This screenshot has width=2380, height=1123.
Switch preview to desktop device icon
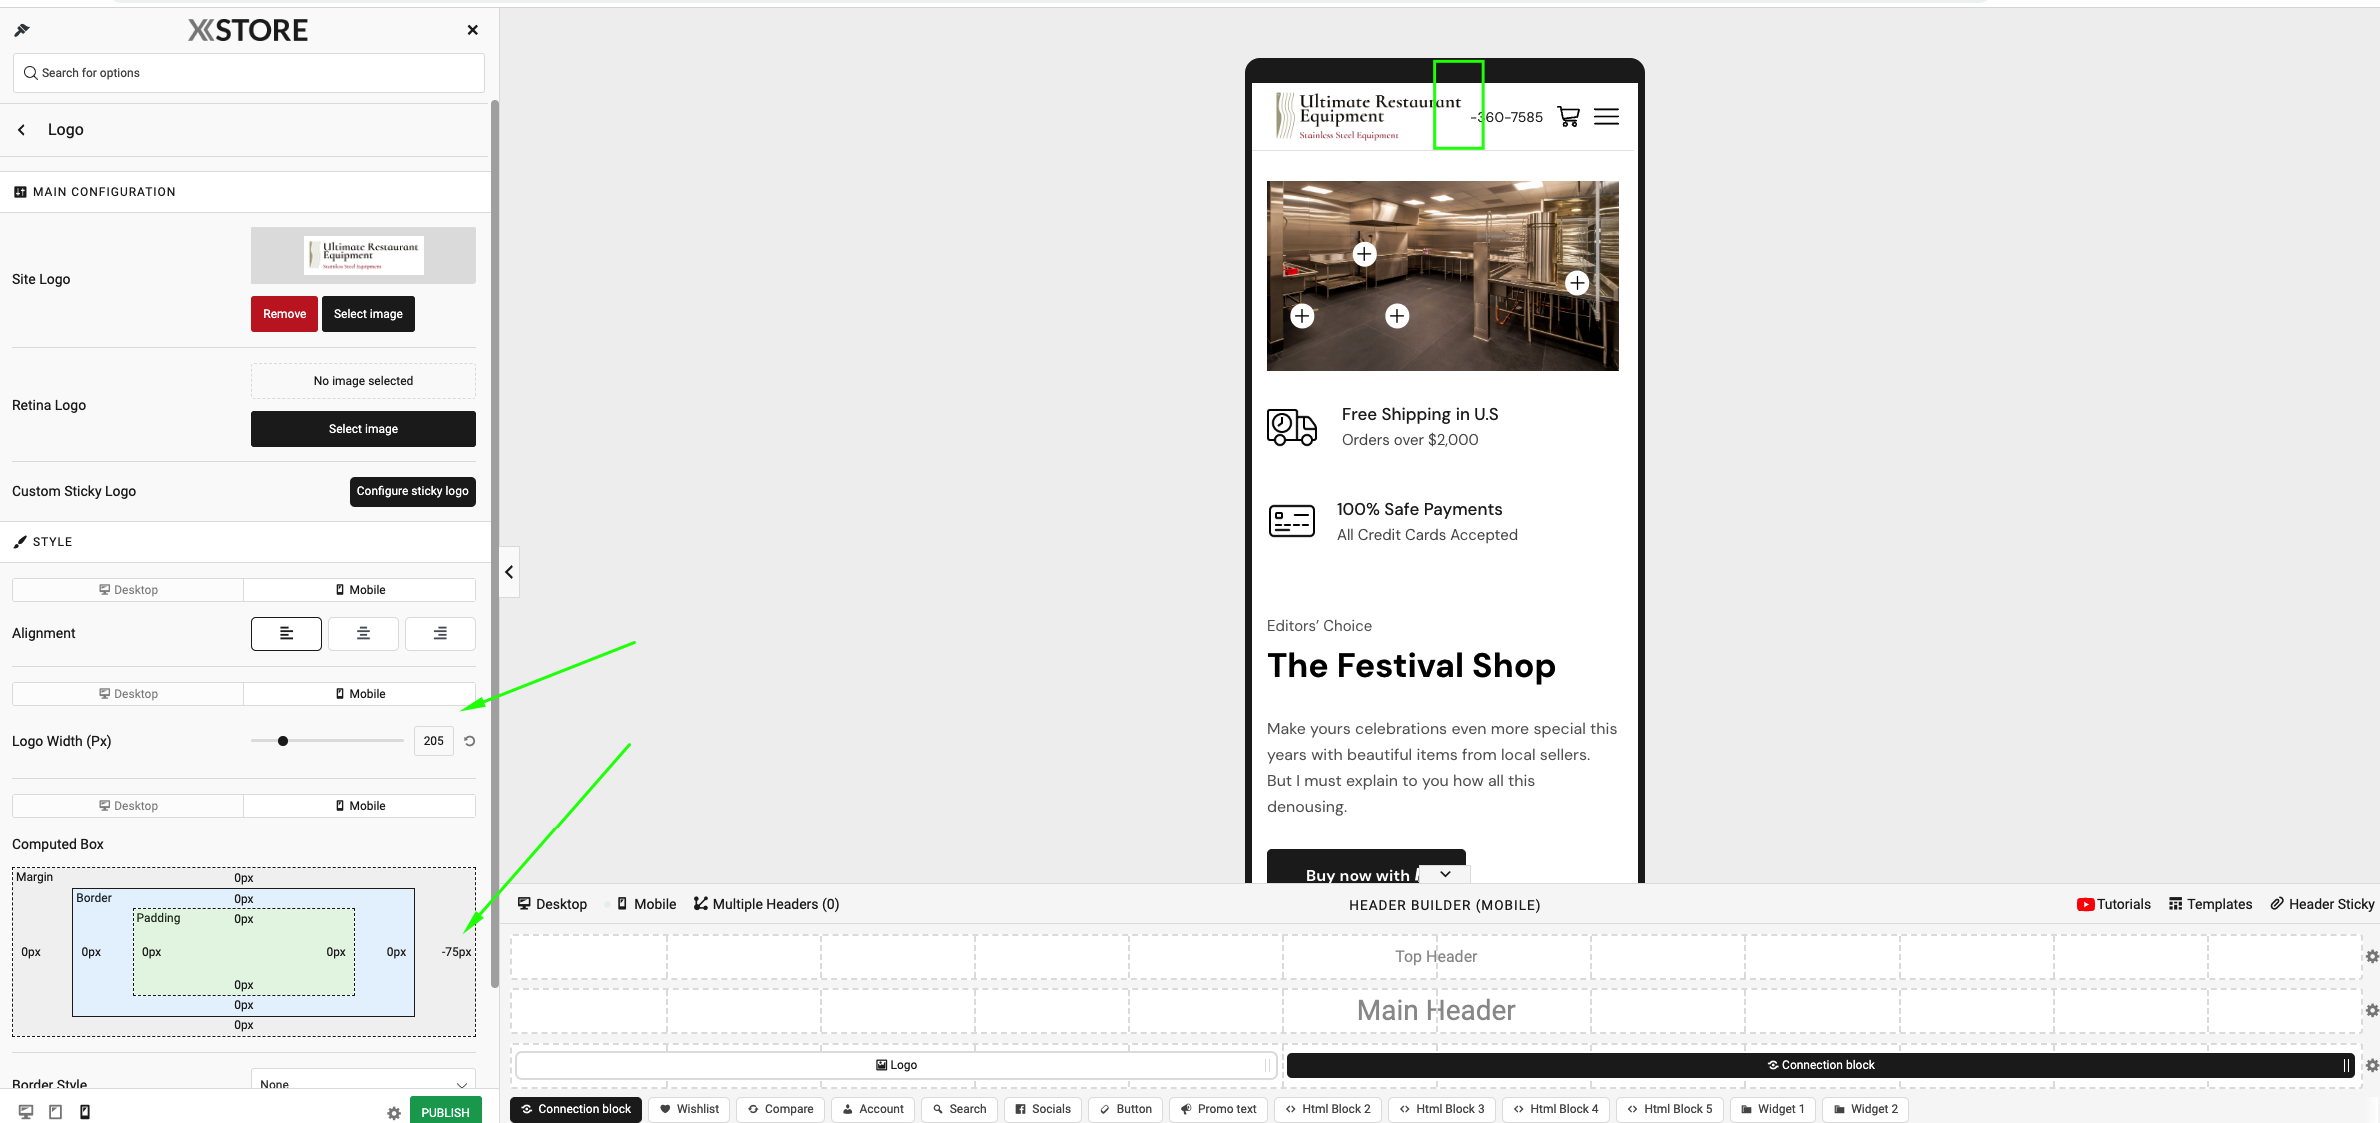[x=26, y=1112]
